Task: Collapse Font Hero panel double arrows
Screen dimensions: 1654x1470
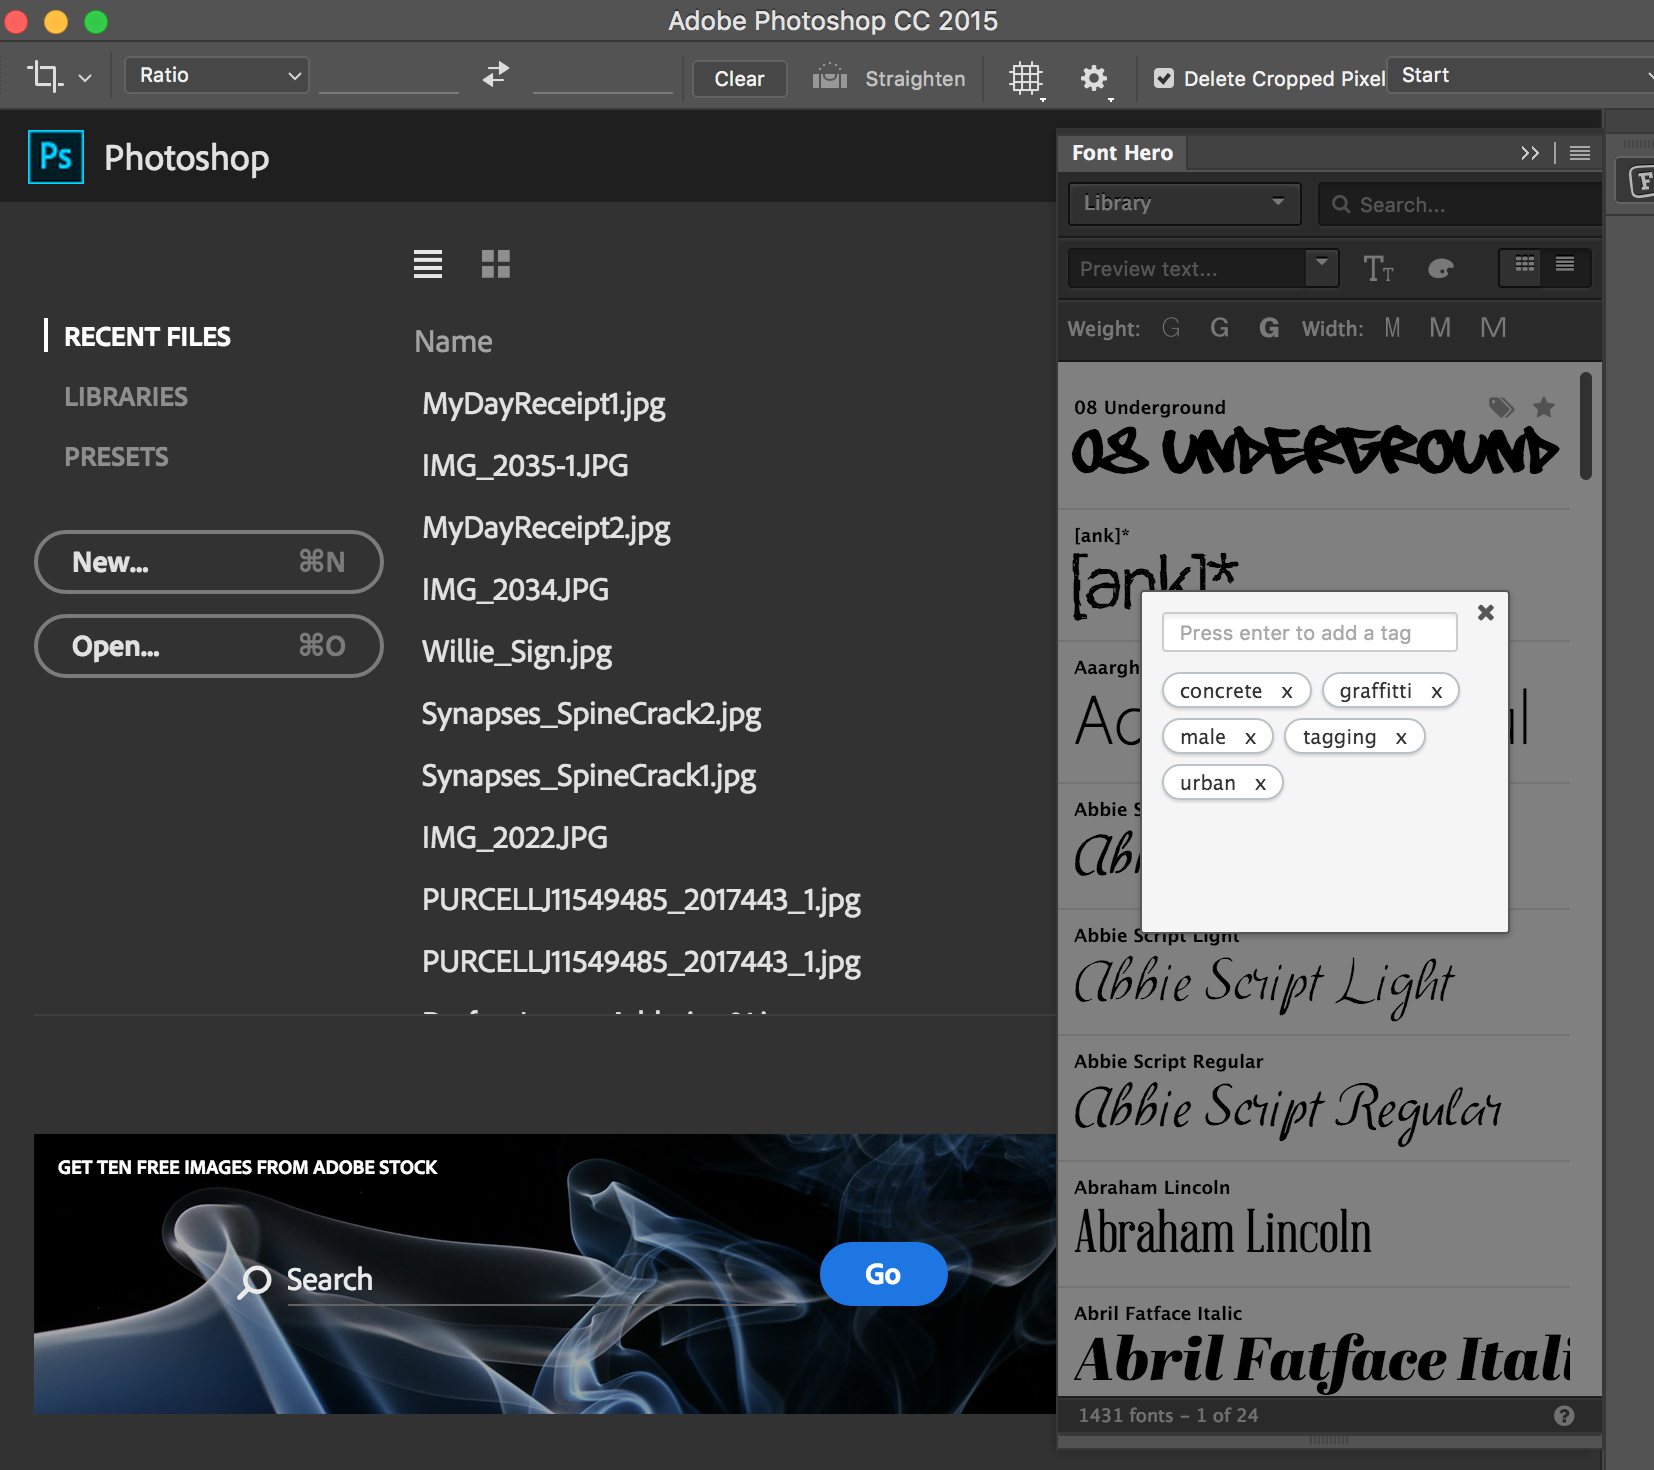Action: [x=1529, y=153]
